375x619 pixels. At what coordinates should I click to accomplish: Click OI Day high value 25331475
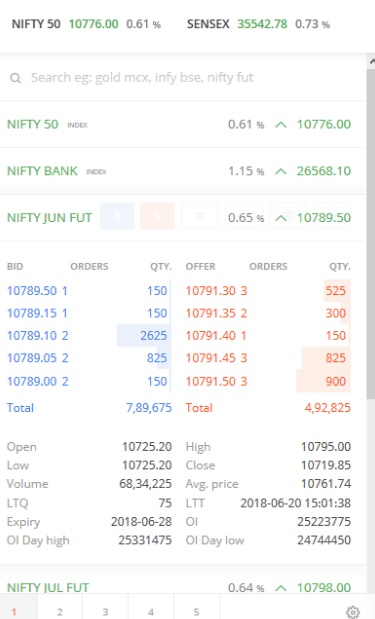[145, 540]
